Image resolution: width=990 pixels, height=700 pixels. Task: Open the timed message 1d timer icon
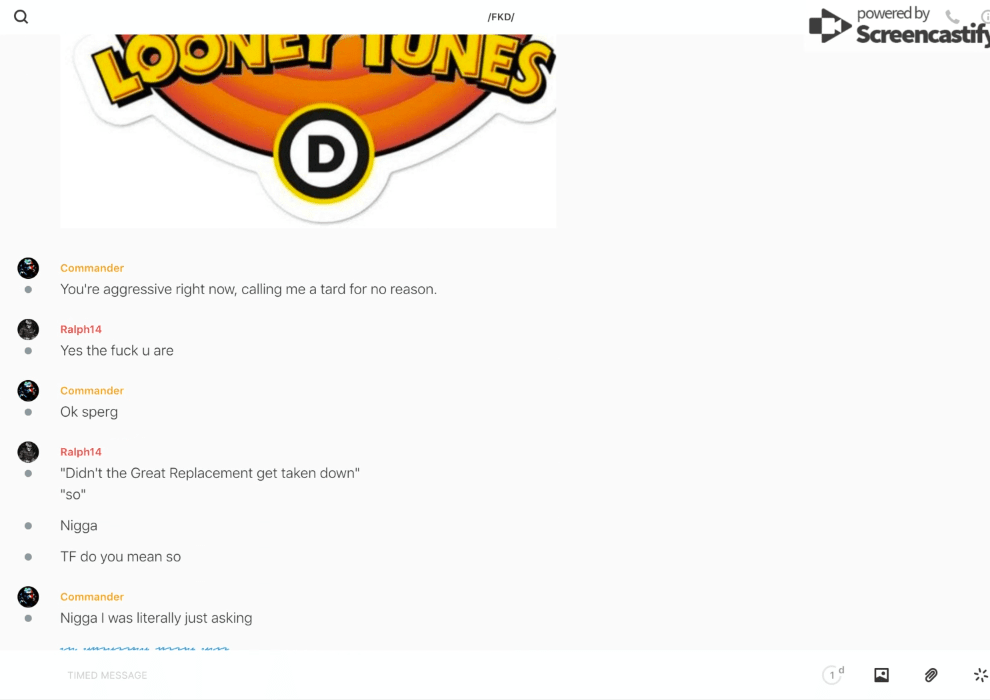click(x=833, y=675)
